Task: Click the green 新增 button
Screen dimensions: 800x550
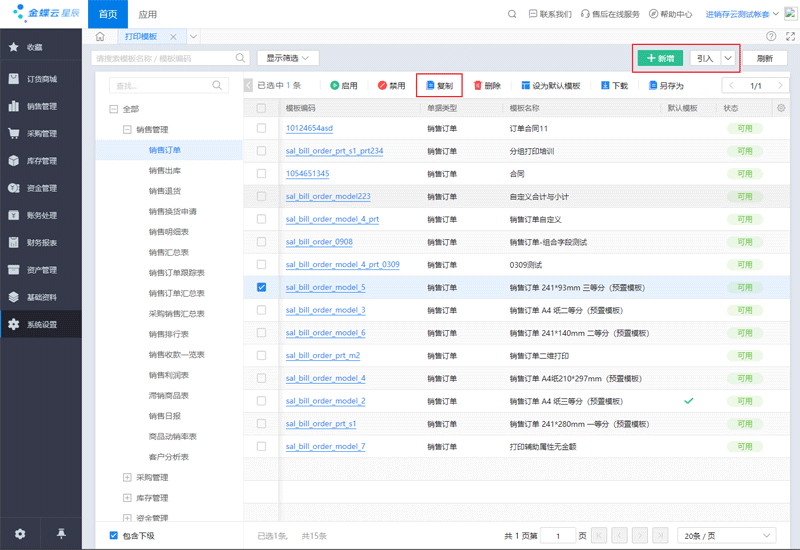Action: 660,58
